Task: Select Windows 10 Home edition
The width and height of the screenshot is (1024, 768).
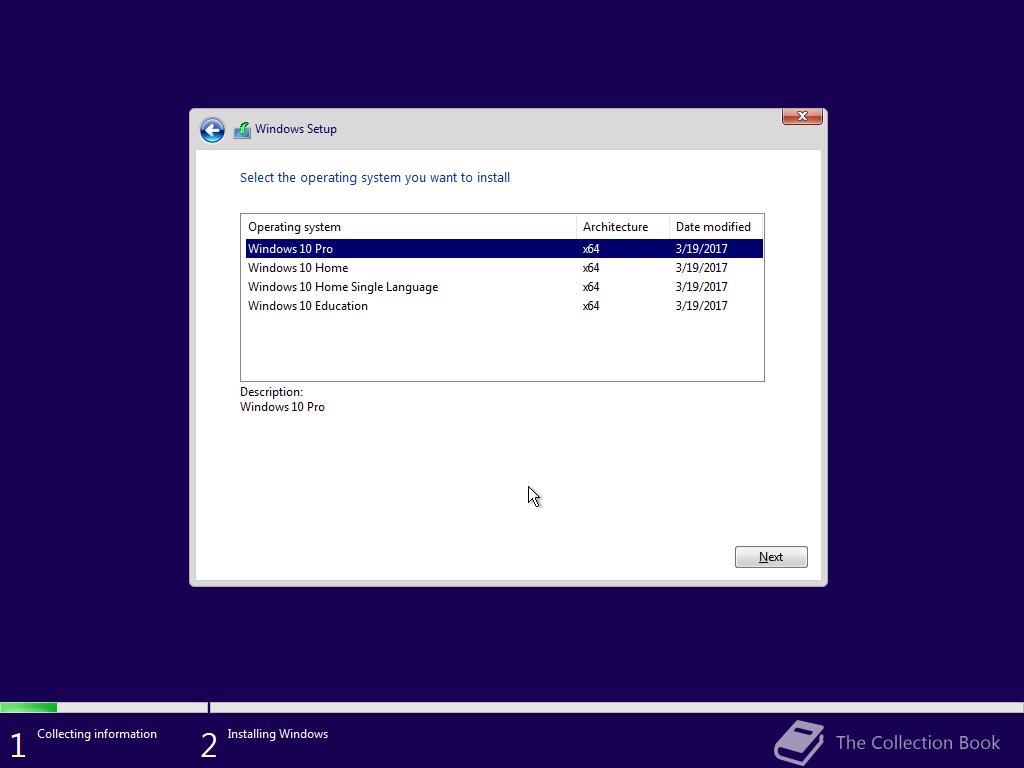Action: tap(504, 268)
